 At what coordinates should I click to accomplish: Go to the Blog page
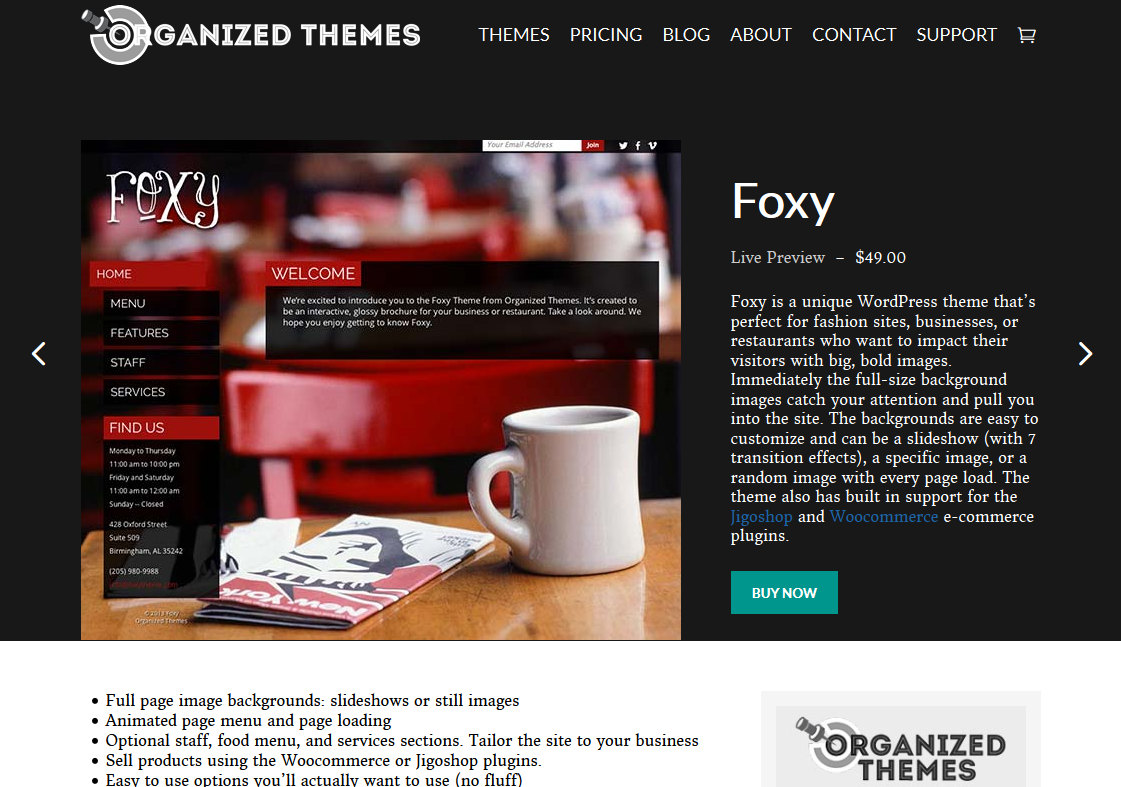click(686, 34)
